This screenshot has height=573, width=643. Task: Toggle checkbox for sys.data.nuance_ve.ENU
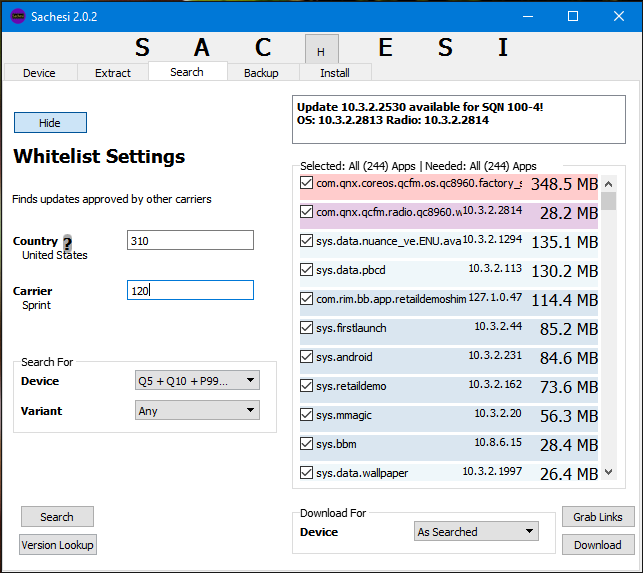306,240
